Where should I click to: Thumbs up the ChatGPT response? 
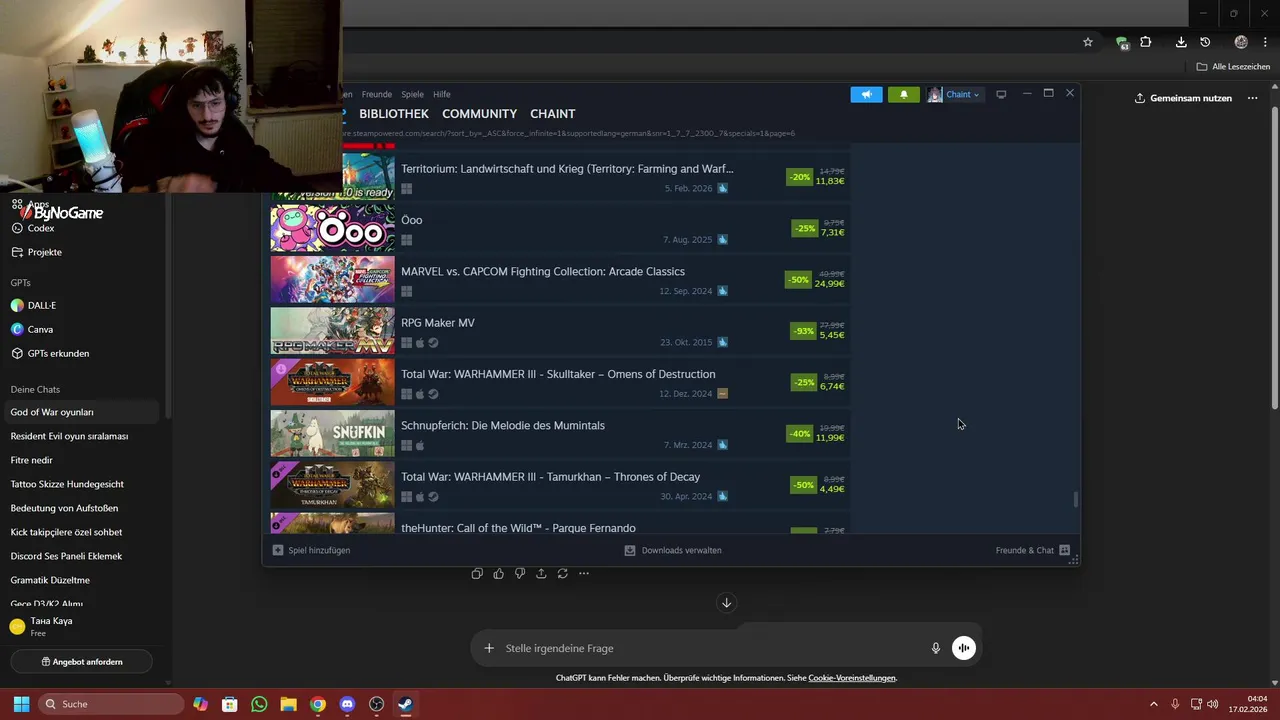click(x=498, y=573)
